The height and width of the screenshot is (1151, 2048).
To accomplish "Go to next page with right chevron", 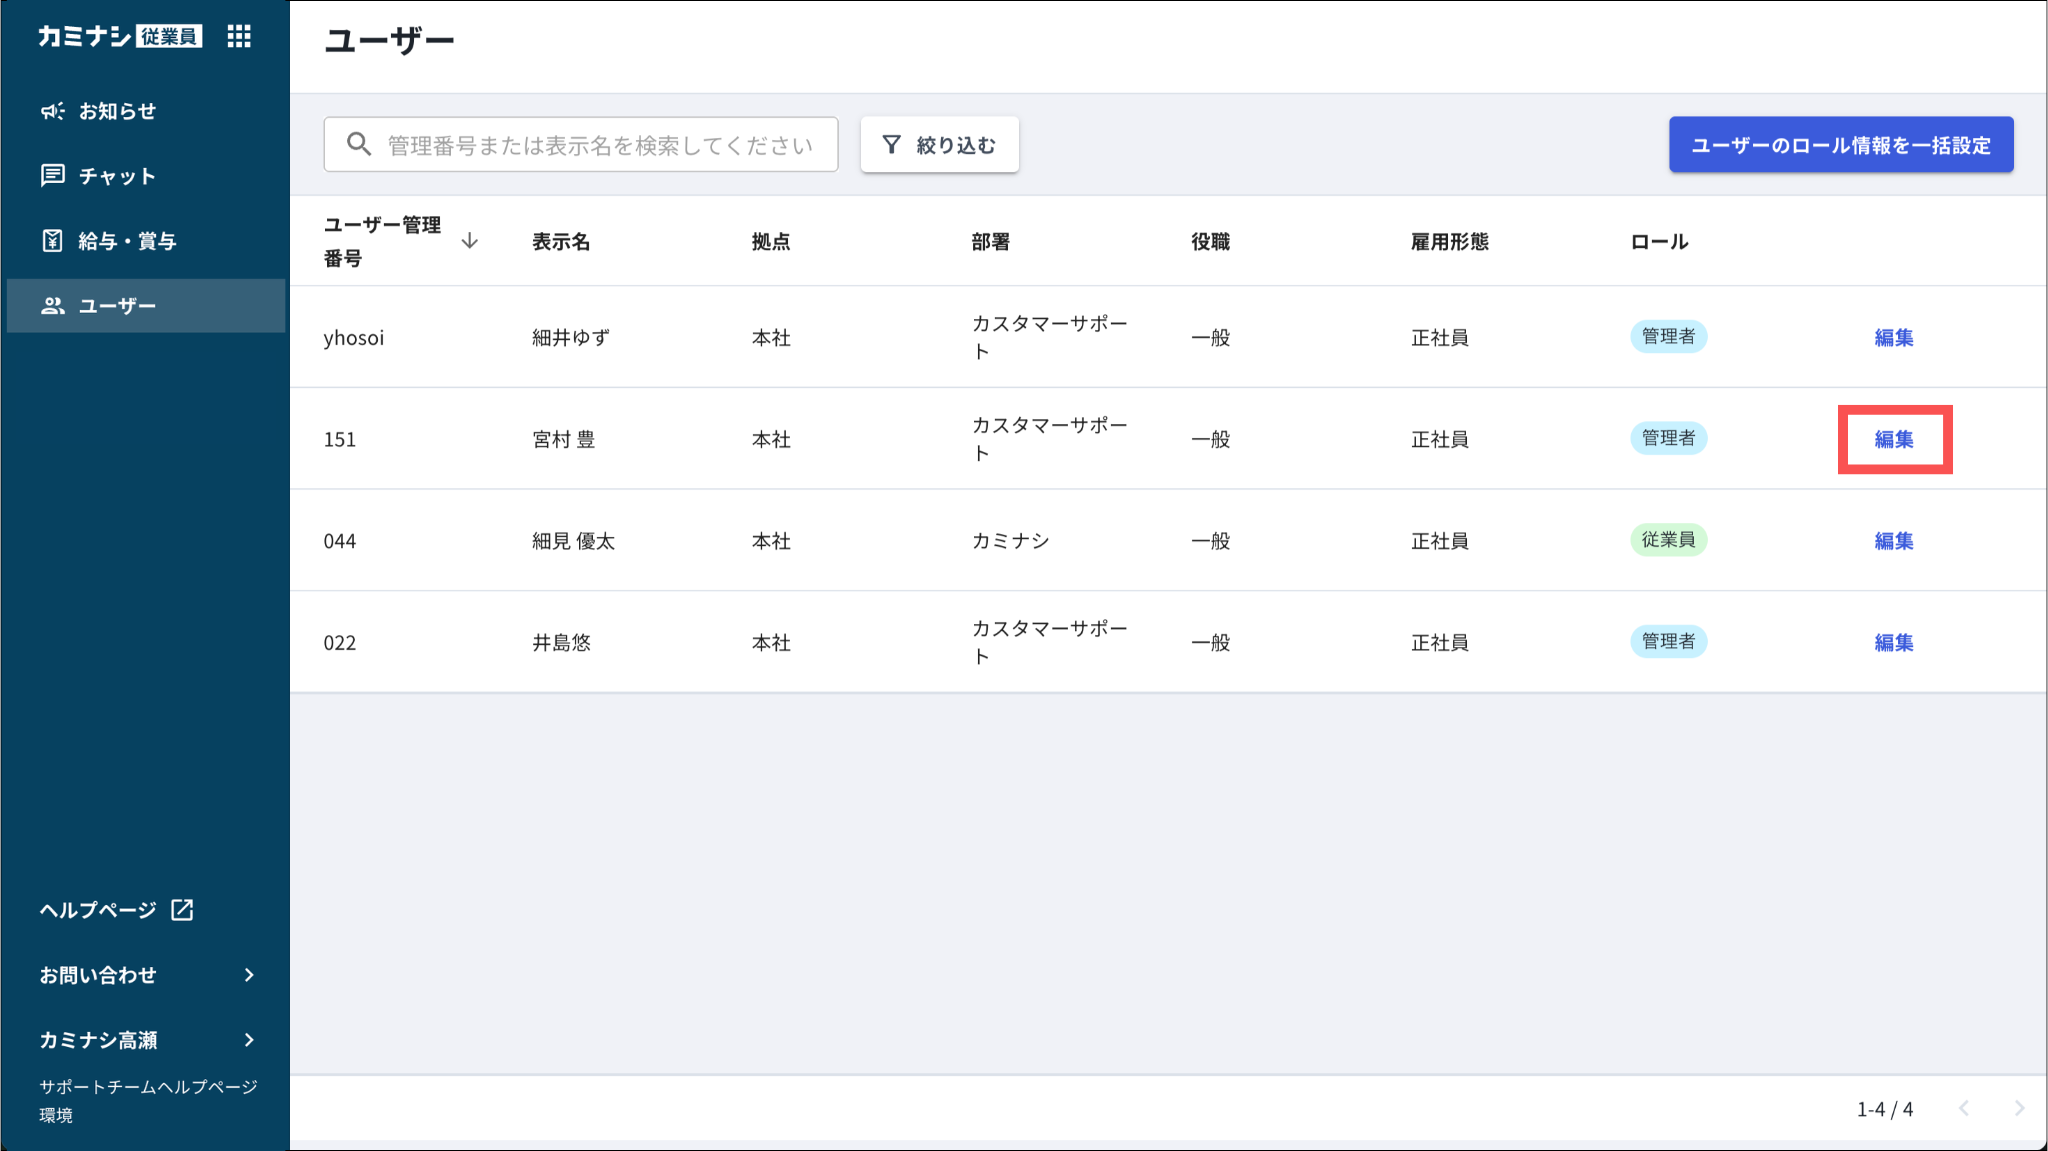I will coord(2018,1108).
